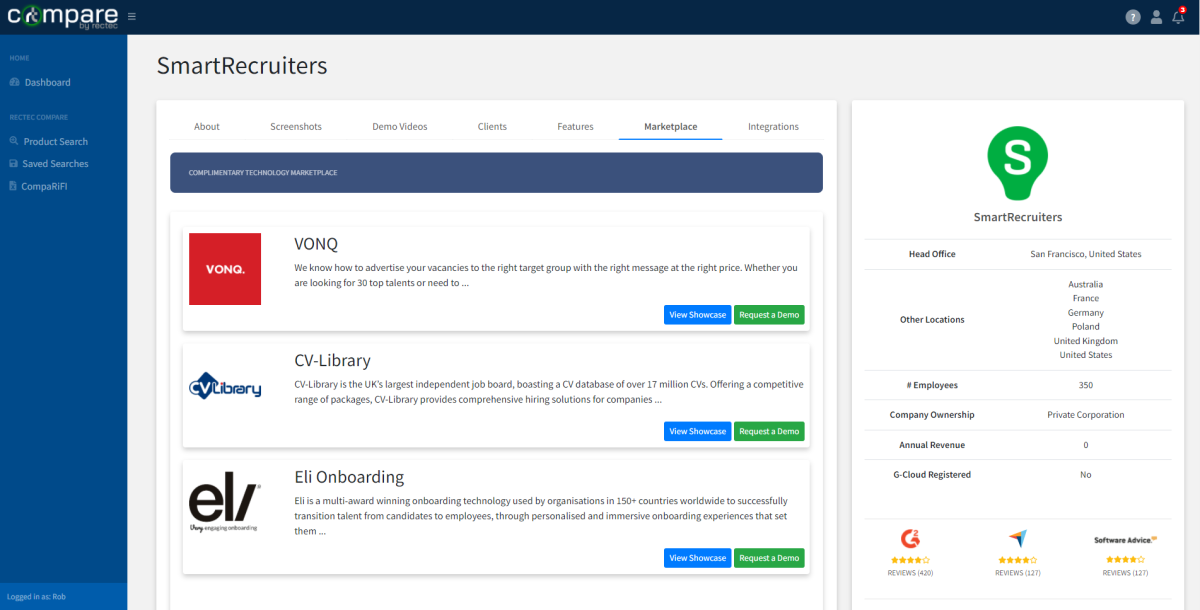Click the hamburger menu icon

click(x=132, y=16)
